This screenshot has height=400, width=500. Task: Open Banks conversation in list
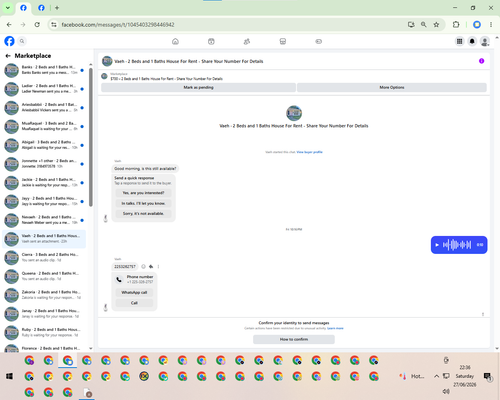(x=44, y=70)
